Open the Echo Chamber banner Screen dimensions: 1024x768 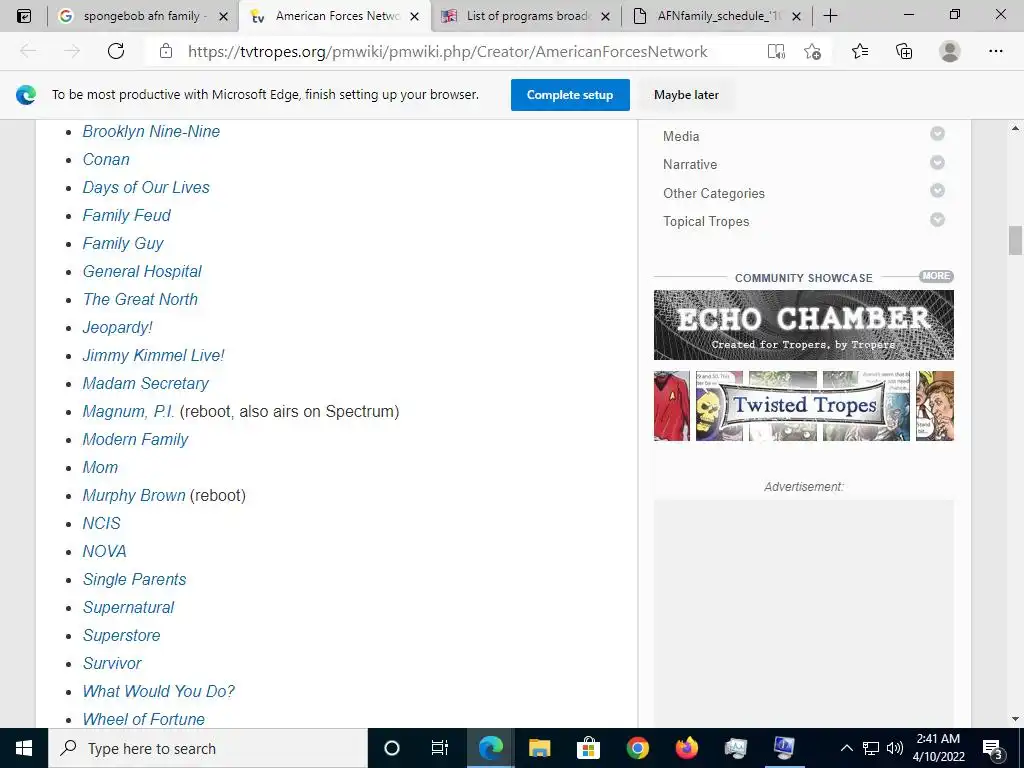click(x=804, y=325)
